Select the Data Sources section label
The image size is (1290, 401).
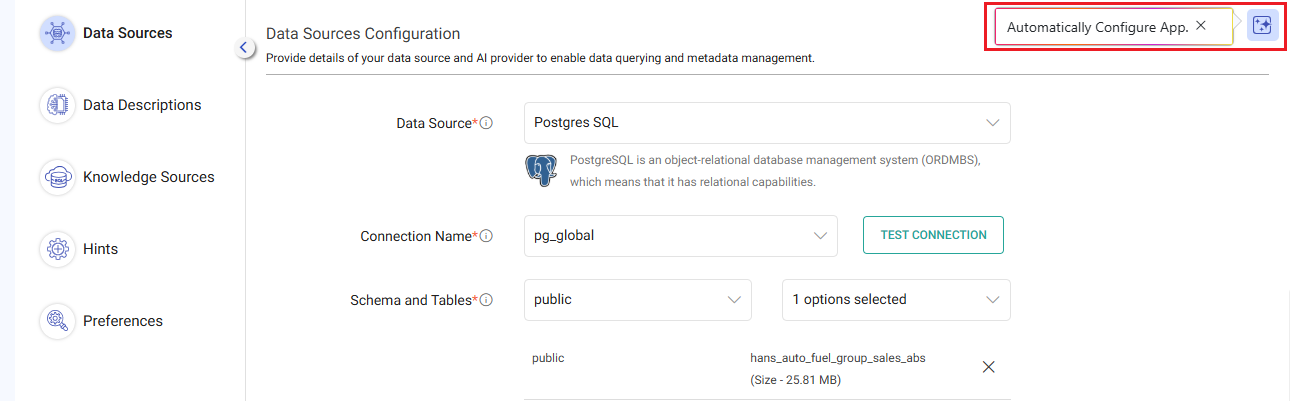[128, 33]
